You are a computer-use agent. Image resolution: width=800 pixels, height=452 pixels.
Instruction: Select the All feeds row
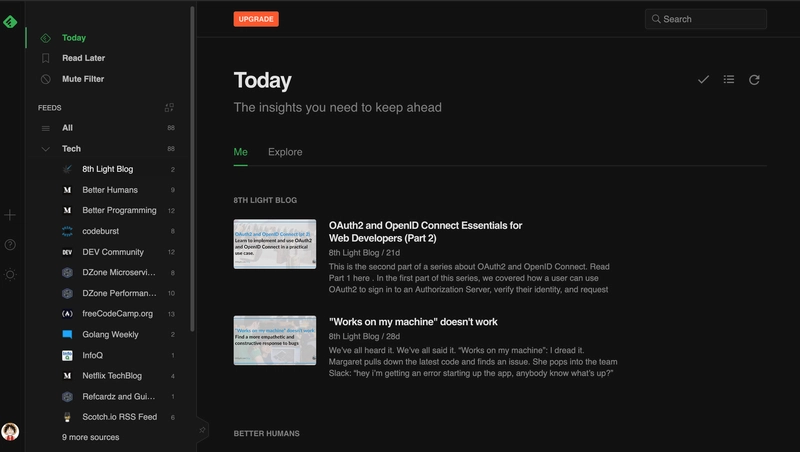107,128
